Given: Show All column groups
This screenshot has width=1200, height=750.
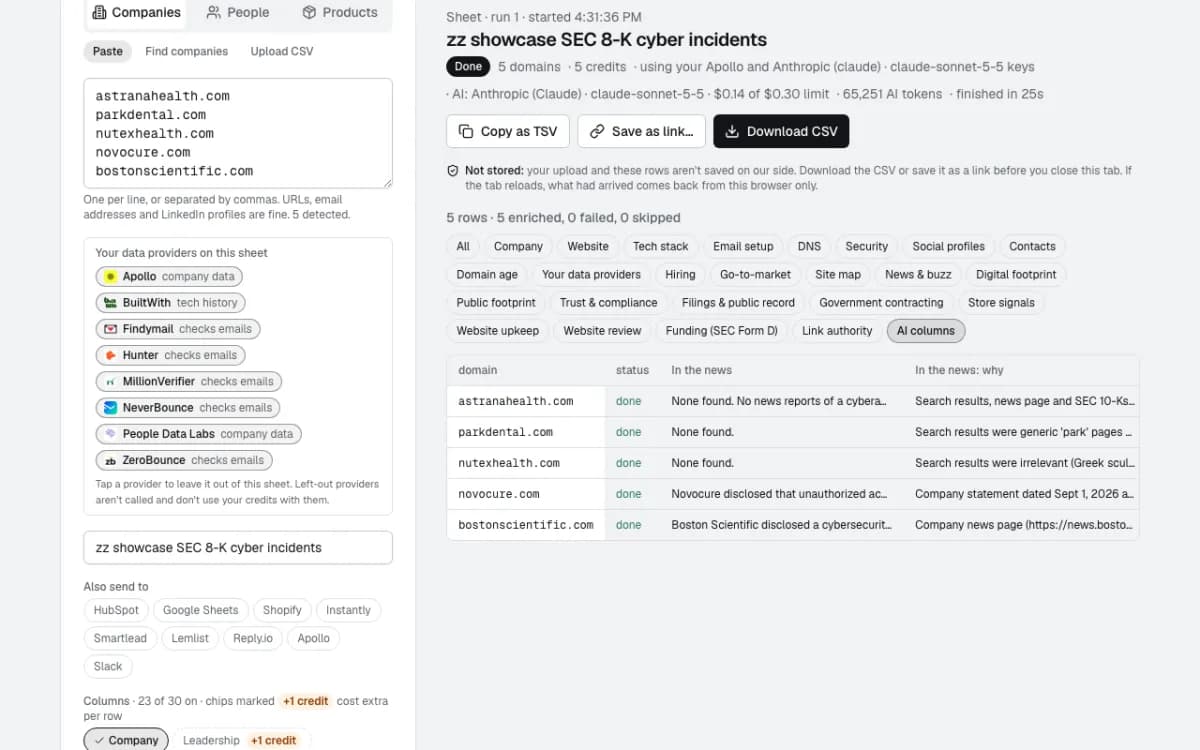Looking at the screenshot, I should [463, 246].
